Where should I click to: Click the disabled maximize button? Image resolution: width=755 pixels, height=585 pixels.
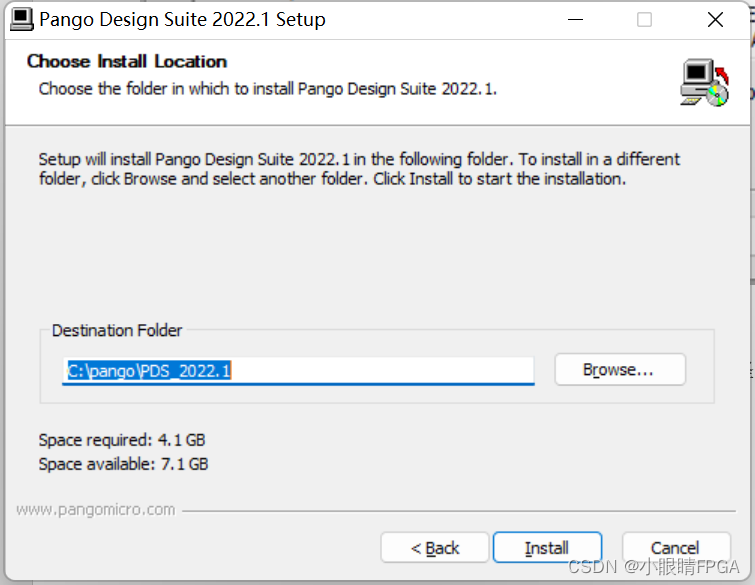(644, 20)
